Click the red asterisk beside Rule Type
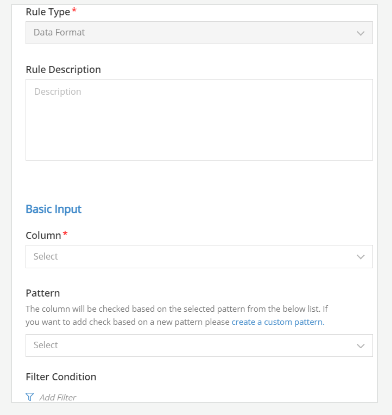 pos(74,10)
